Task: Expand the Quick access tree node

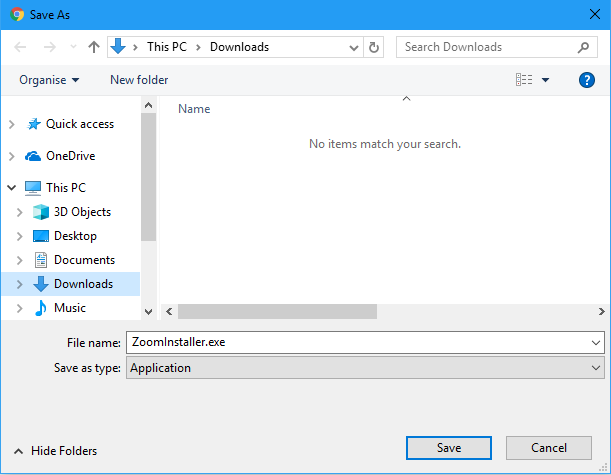Action: point(12,124)
